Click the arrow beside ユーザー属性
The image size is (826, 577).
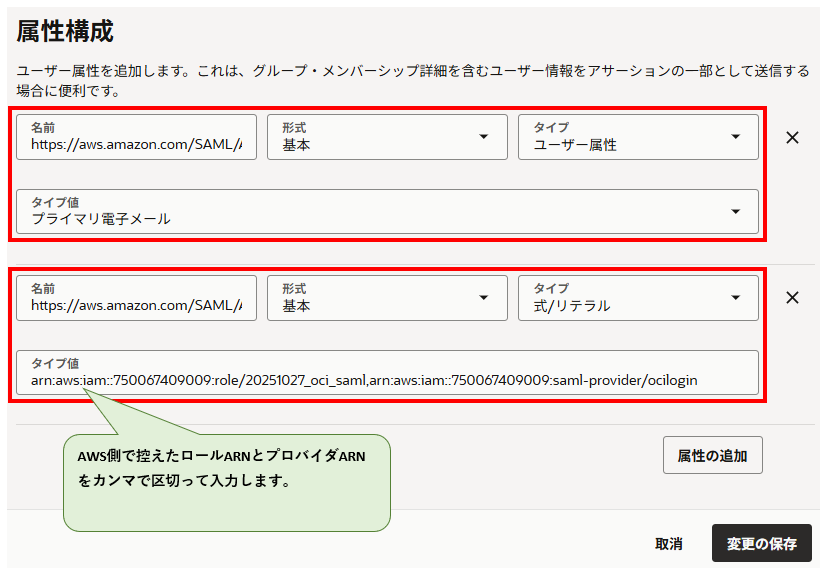735,137
